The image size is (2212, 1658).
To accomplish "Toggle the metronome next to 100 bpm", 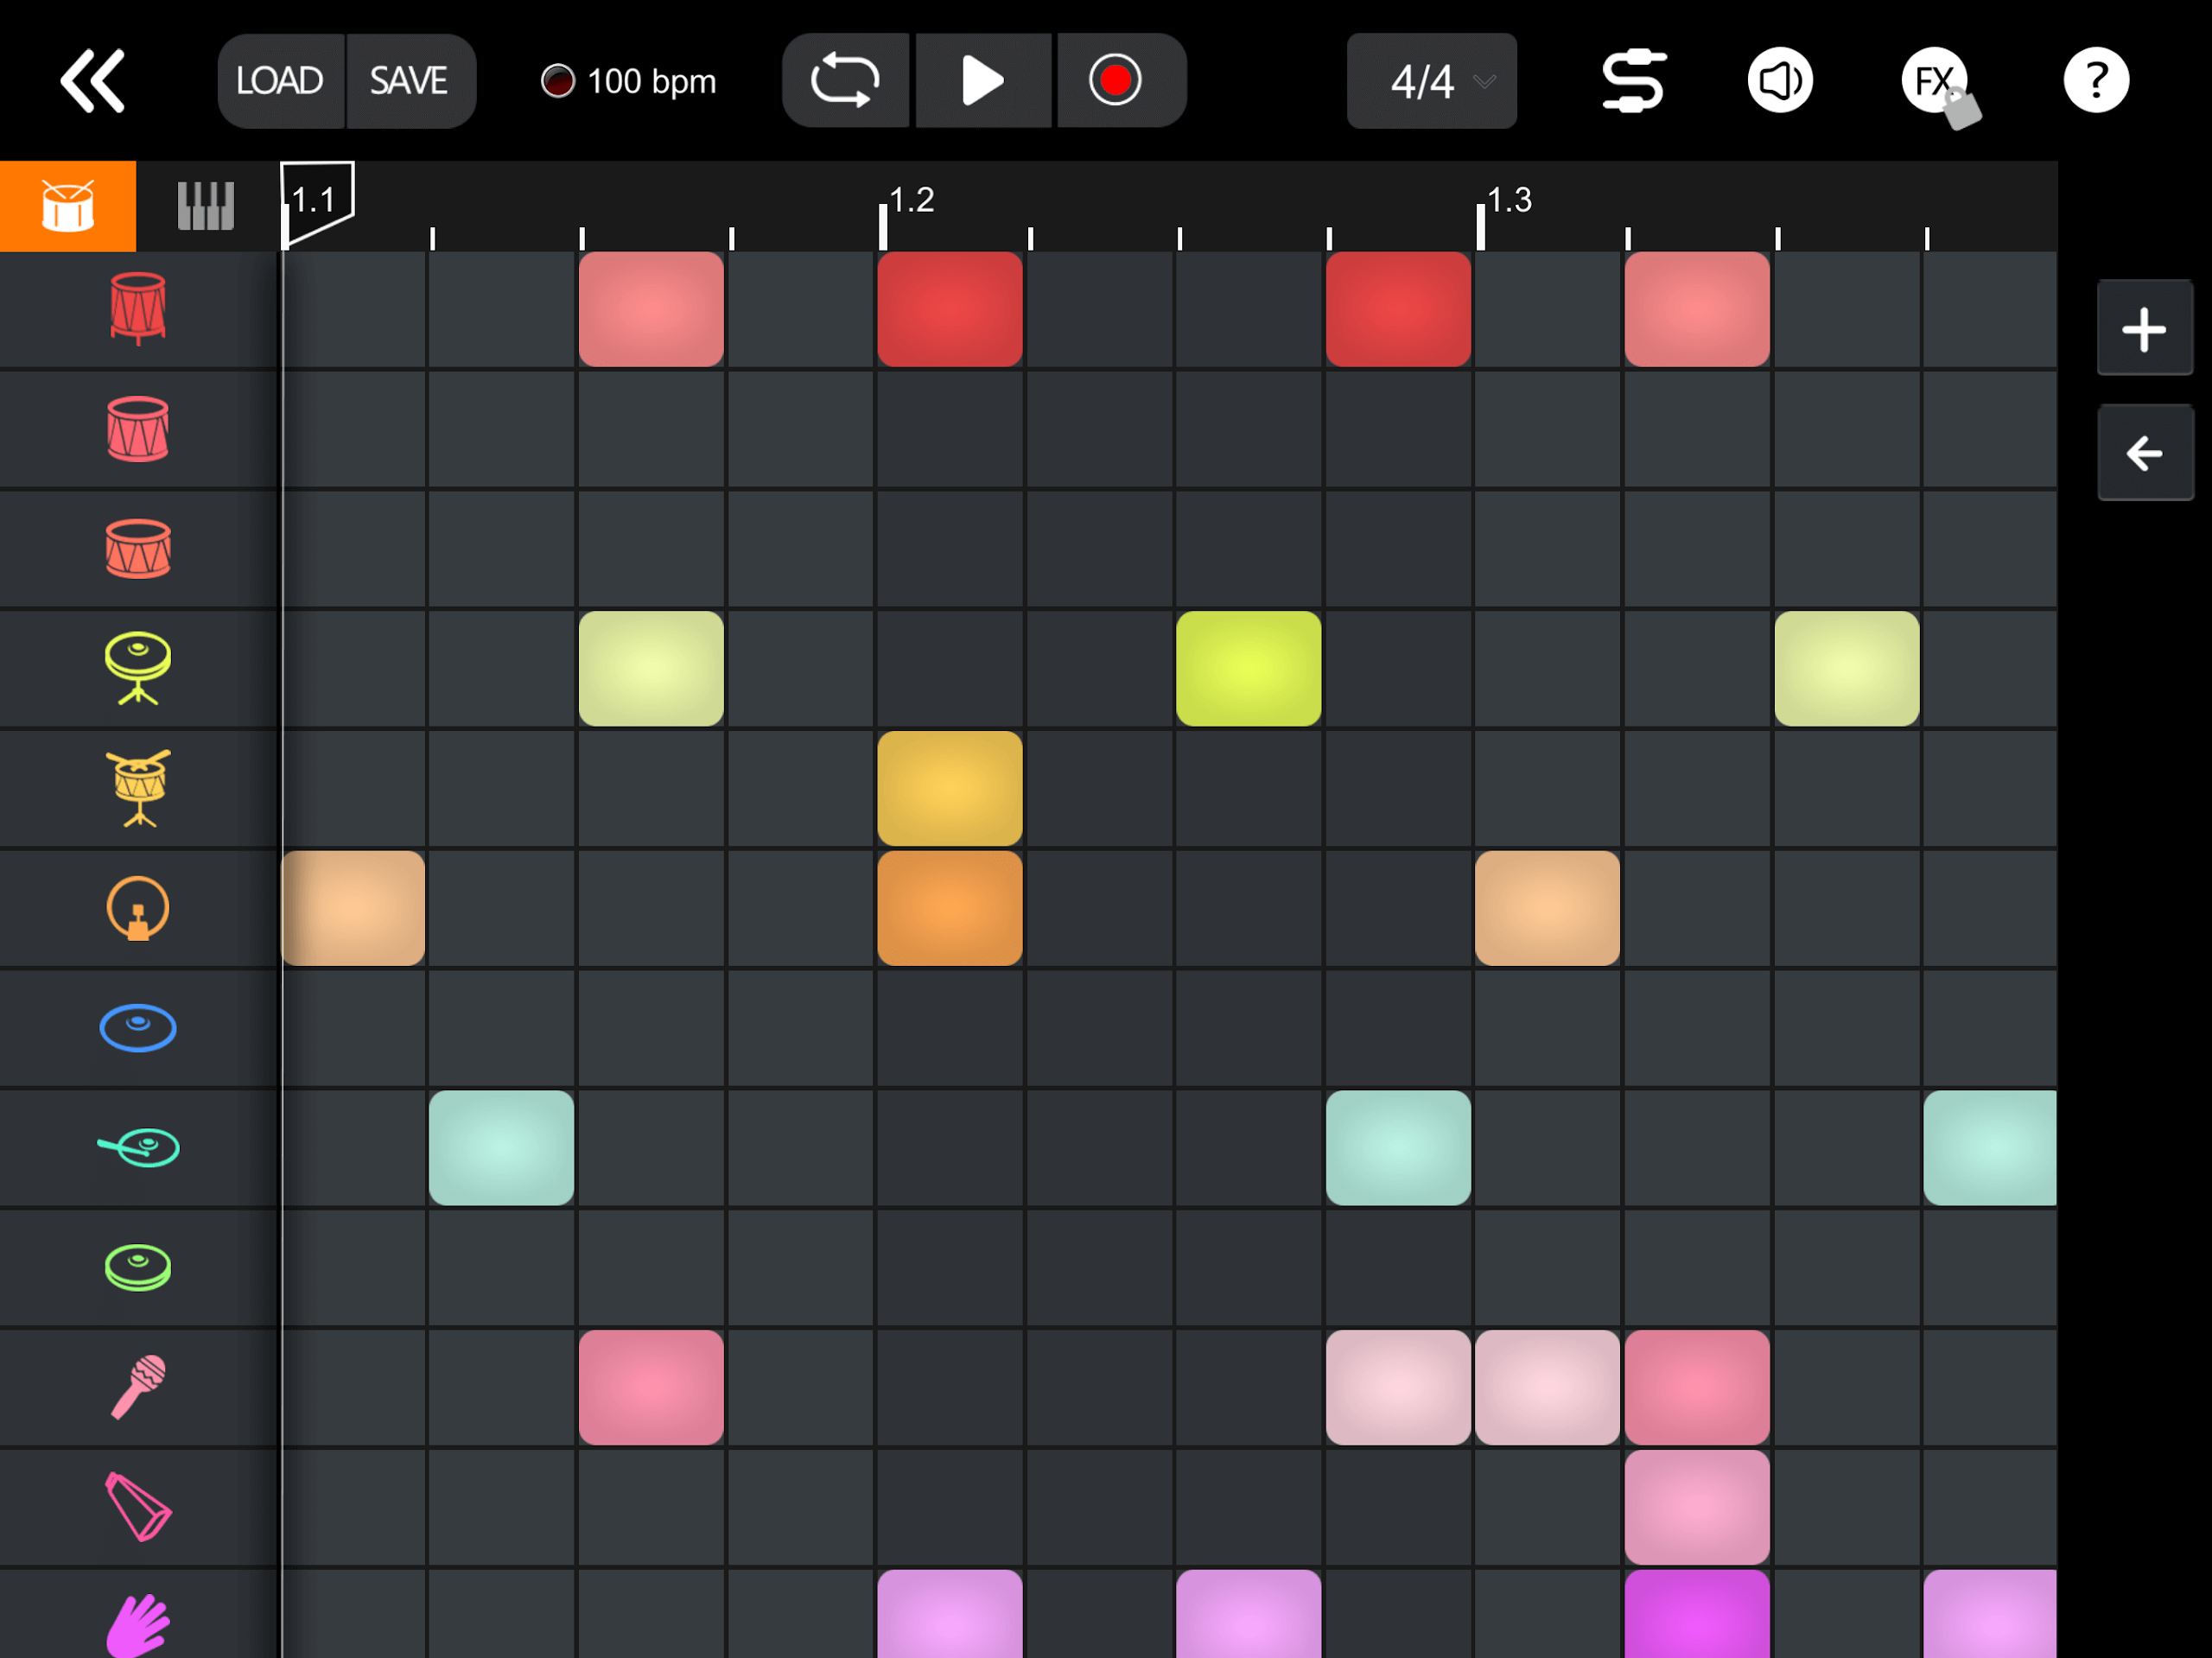I will point(557,81).
